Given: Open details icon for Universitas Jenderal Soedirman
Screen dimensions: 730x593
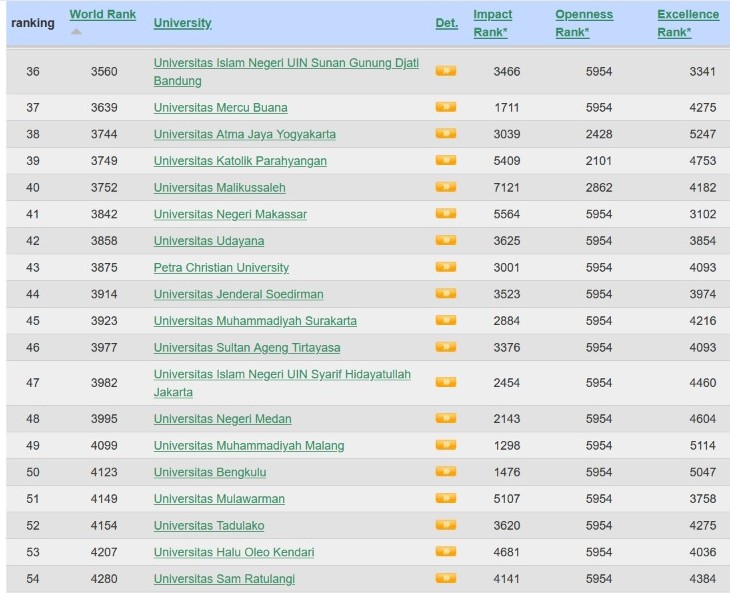Looking at the screenshot, I should 446,293.
